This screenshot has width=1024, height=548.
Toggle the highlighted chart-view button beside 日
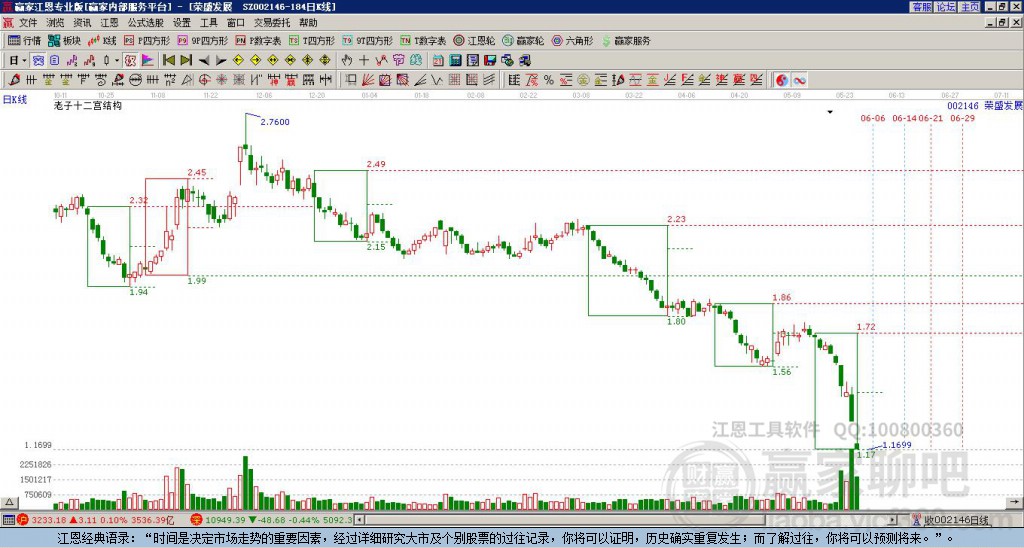pos(39,61)
